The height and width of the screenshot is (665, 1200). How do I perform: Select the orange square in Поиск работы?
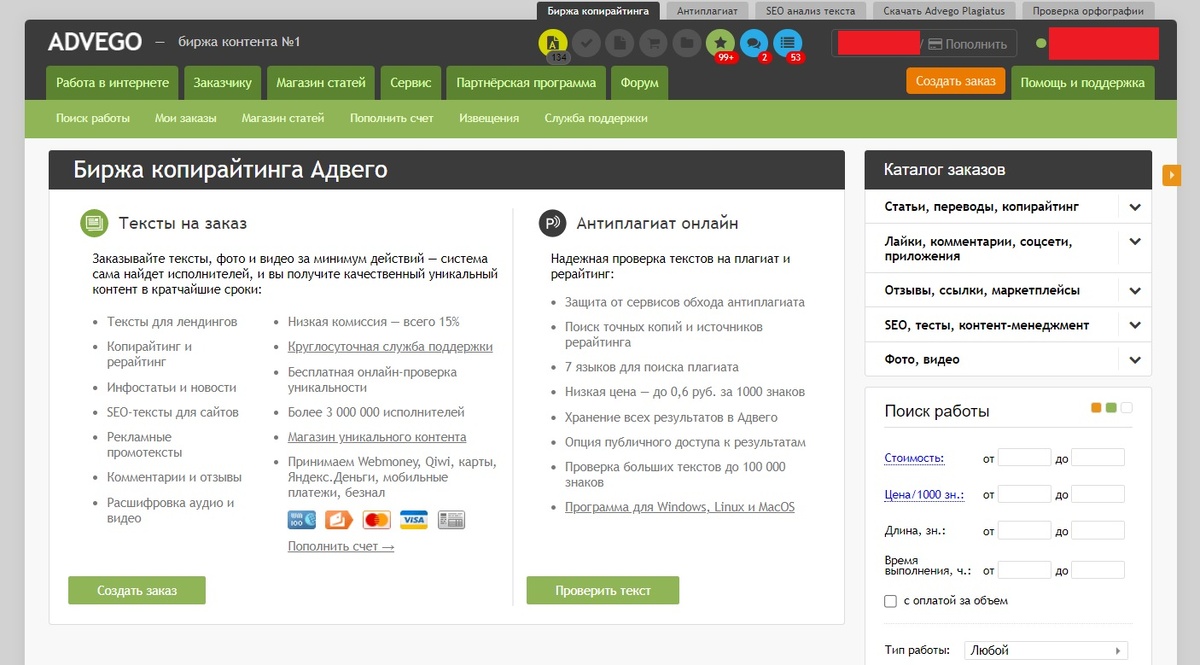[1097, 407]
